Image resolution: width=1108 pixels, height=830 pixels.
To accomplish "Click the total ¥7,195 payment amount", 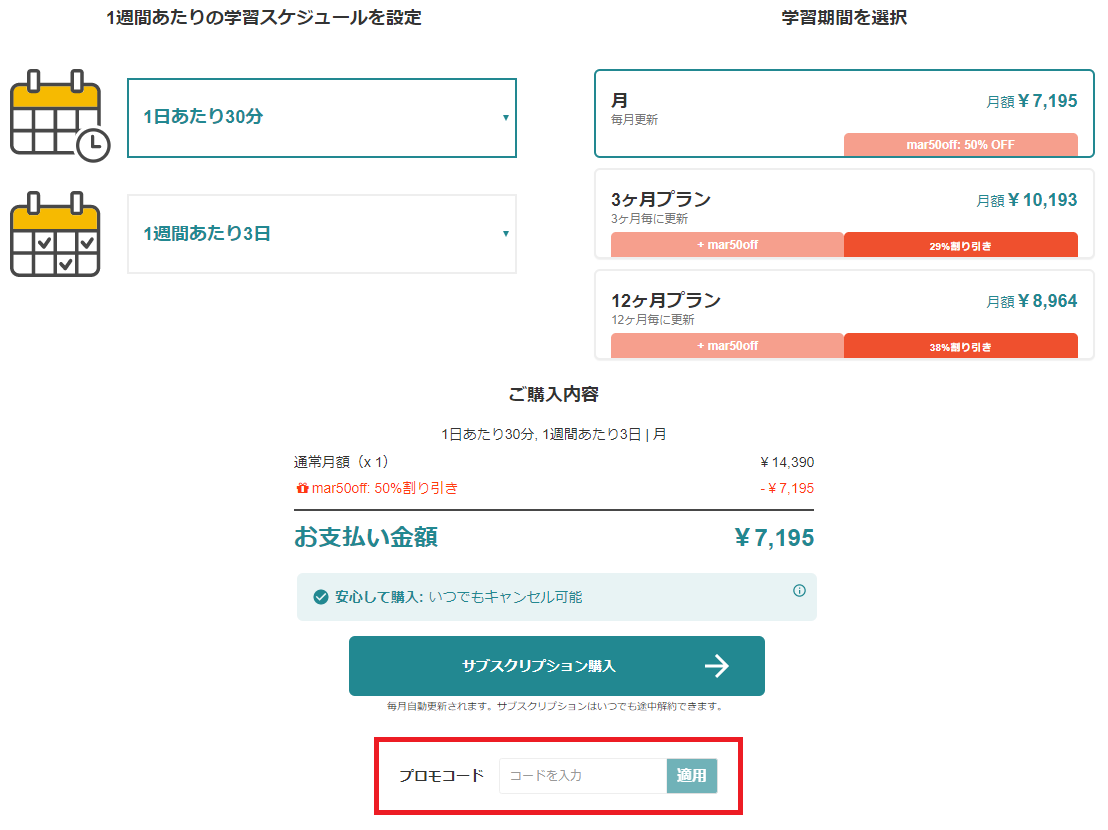I will coord(774,538).
